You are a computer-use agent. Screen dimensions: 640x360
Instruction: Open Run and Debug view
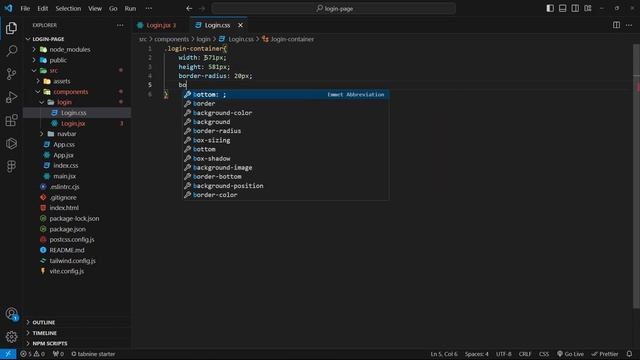pos(11,97)
